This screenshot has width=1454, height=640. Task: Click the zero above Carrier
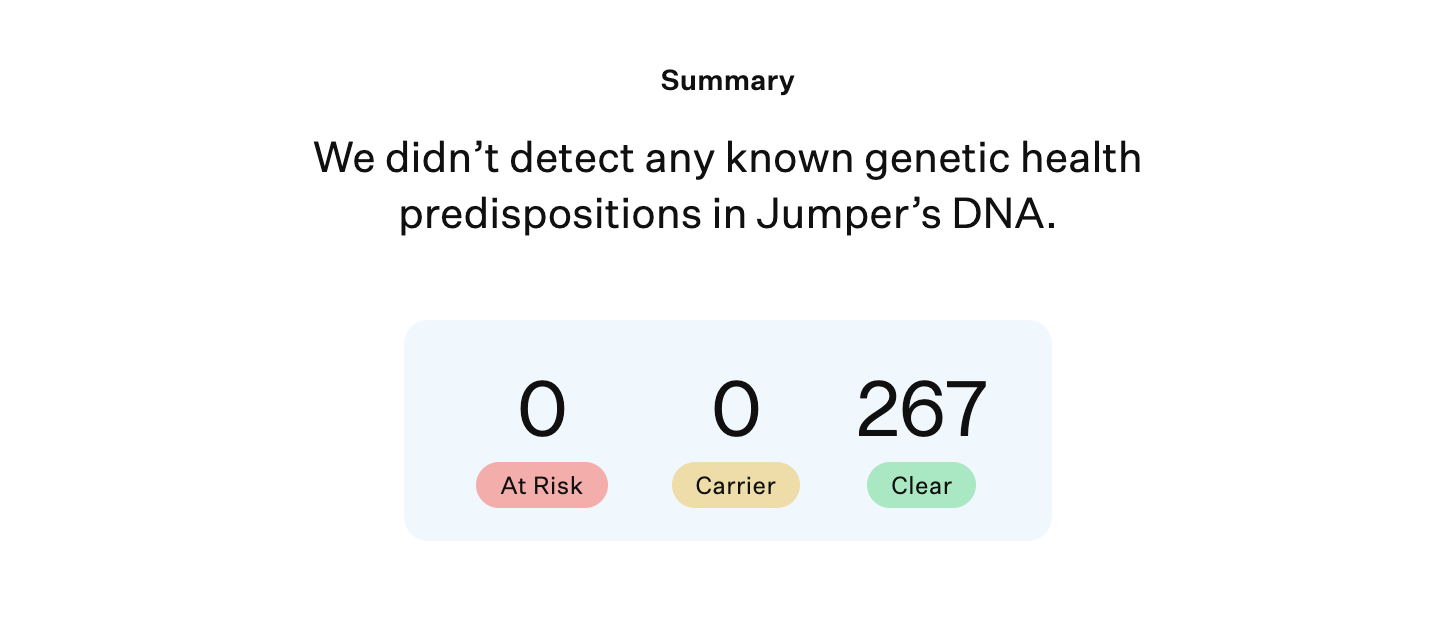pyautogui.click(x=736, y=411)
